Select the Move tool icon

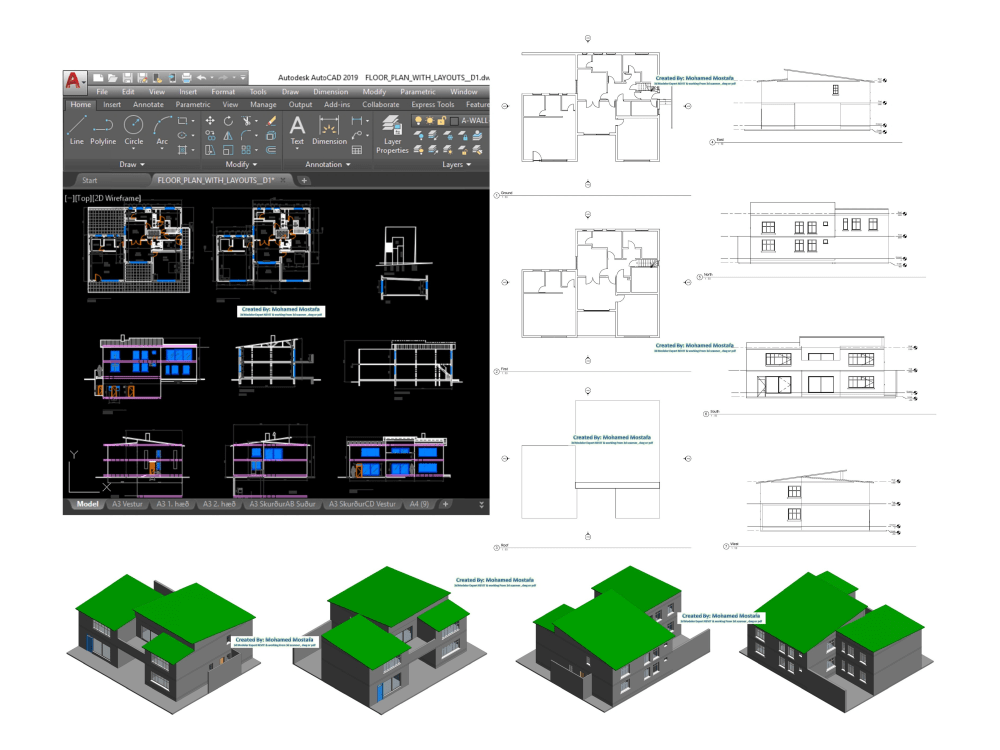tap(210, 121)
